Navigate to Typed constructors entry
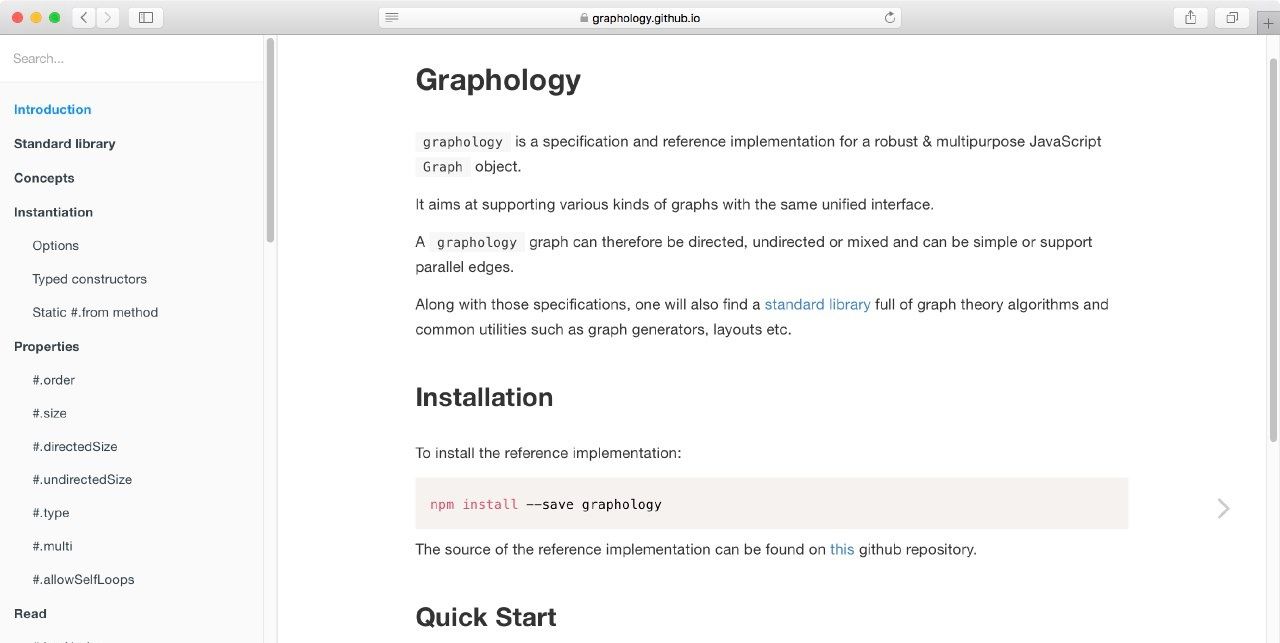Viewport: 1280px width, 643px height. [x=89, y=279]
